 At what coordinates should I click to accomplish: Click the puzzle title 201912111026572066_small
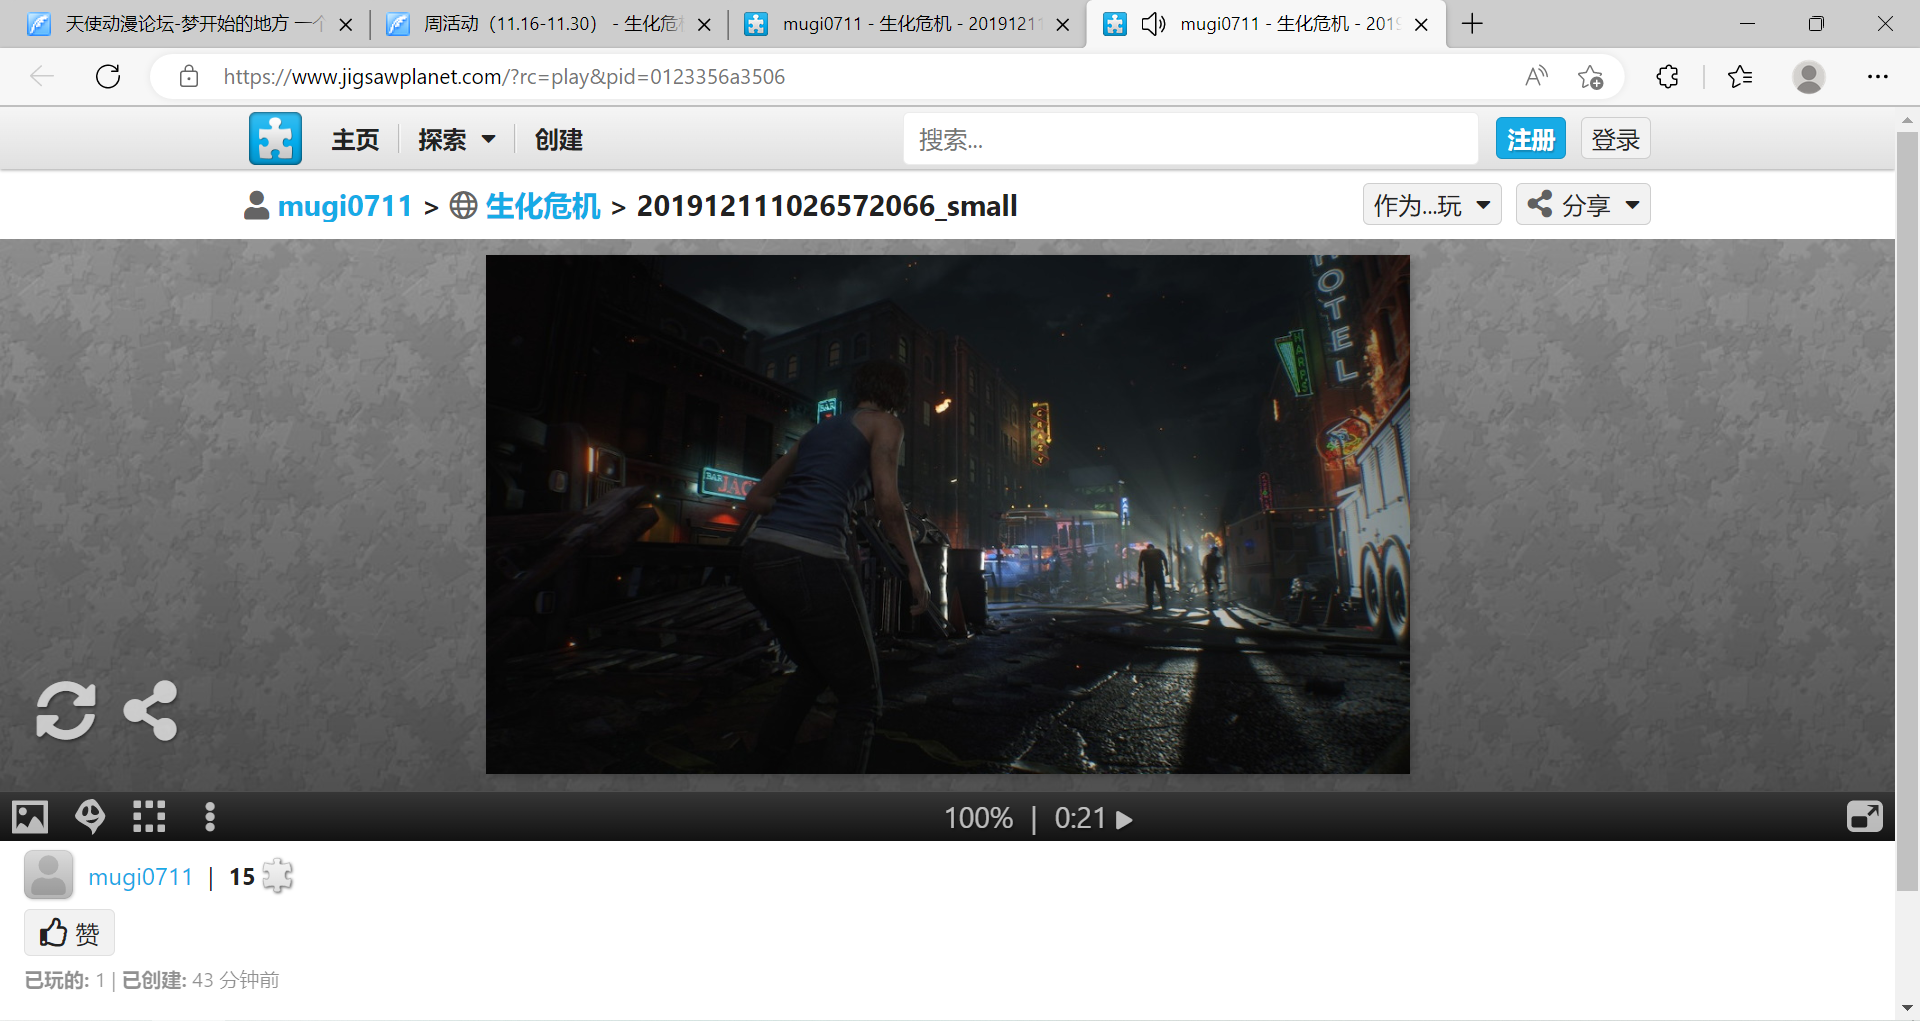pos(827,205)
